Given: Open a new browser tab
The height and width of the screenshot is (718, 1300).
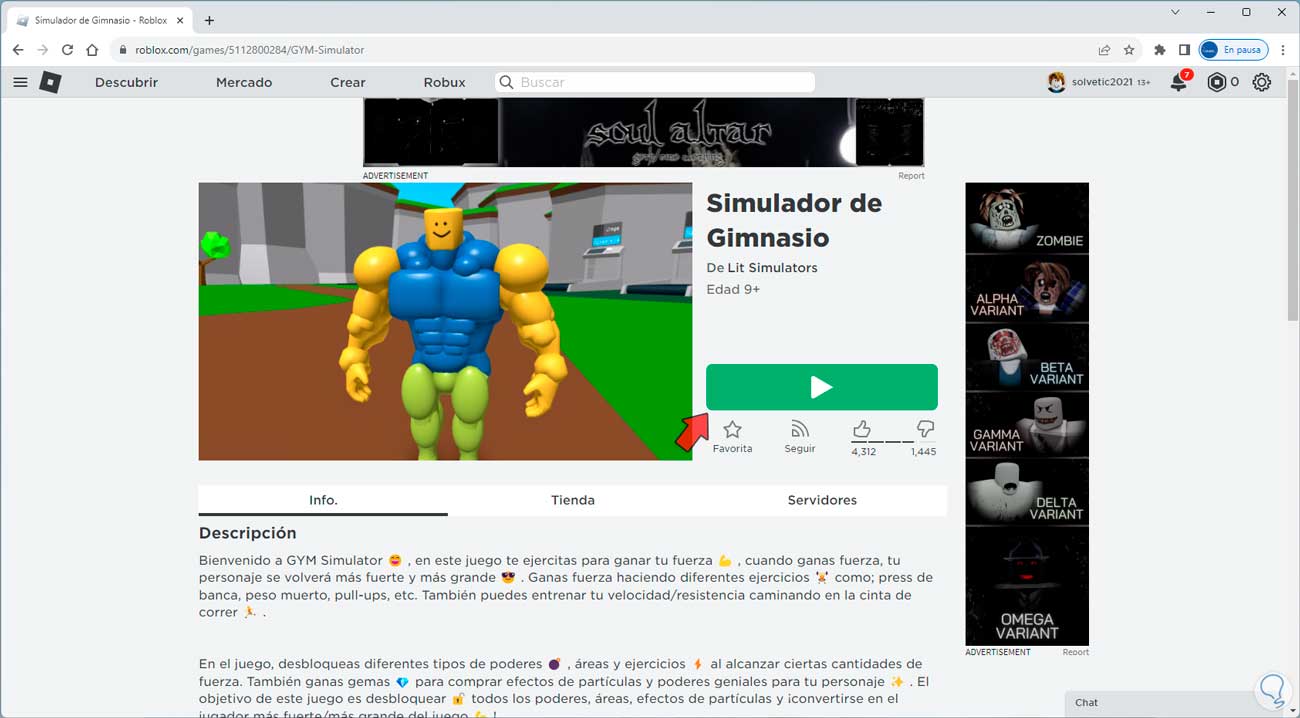Looking at the screenshot, I should (209, 20).
